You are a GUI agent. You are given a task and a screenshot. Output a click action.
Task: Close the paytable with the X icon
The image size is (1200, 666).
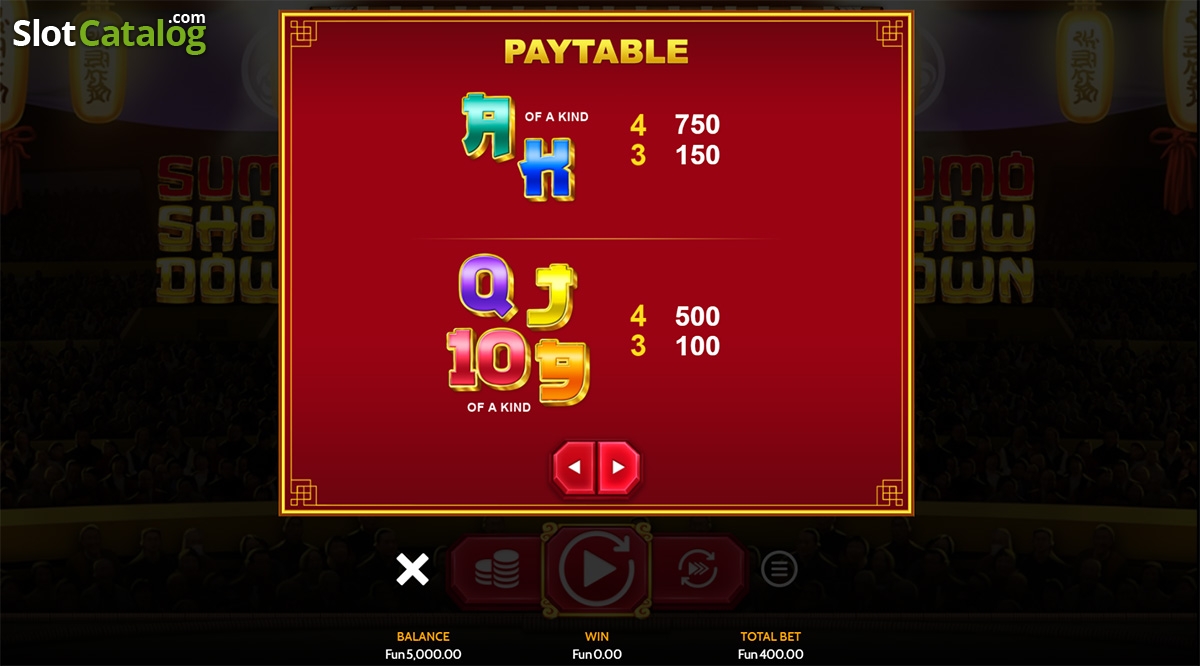point(412,570)
